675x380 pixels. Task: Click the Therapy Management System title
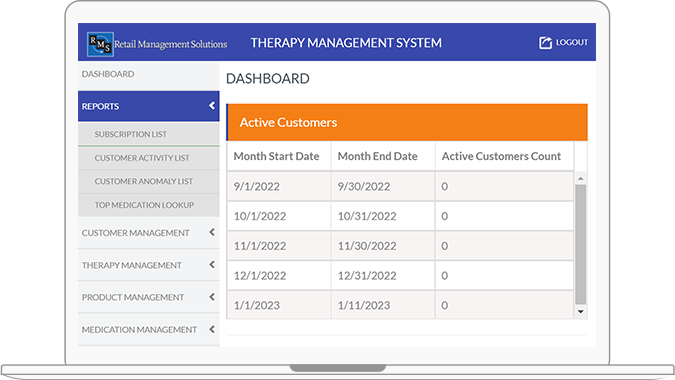click(x=346, y=43)
